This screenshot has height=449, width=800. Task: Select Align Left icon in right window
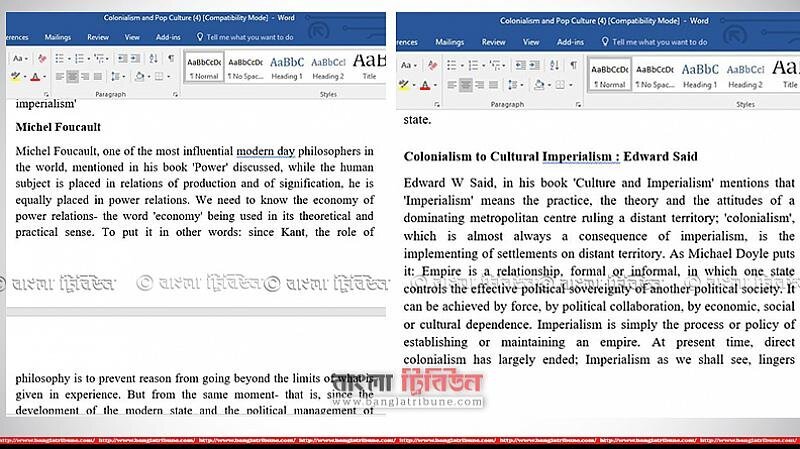coord(452,85)
